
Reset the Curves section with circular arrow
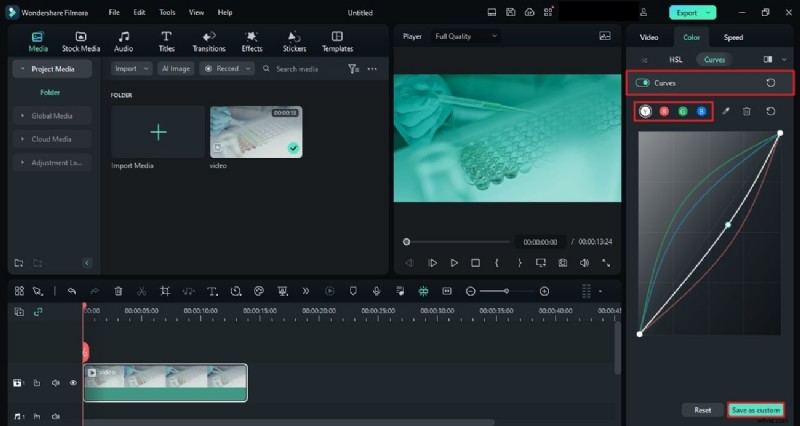[x=770, y=83]
